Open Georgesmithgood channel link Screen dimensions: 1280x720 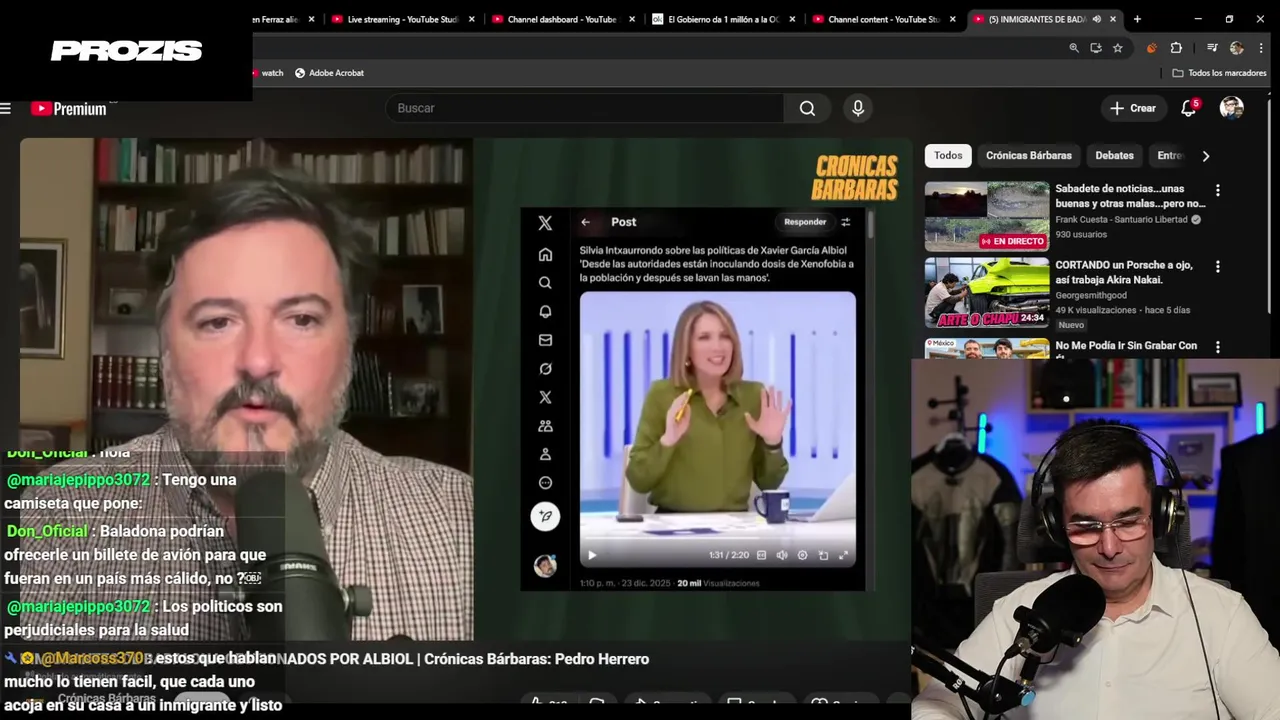[1091, 295]
